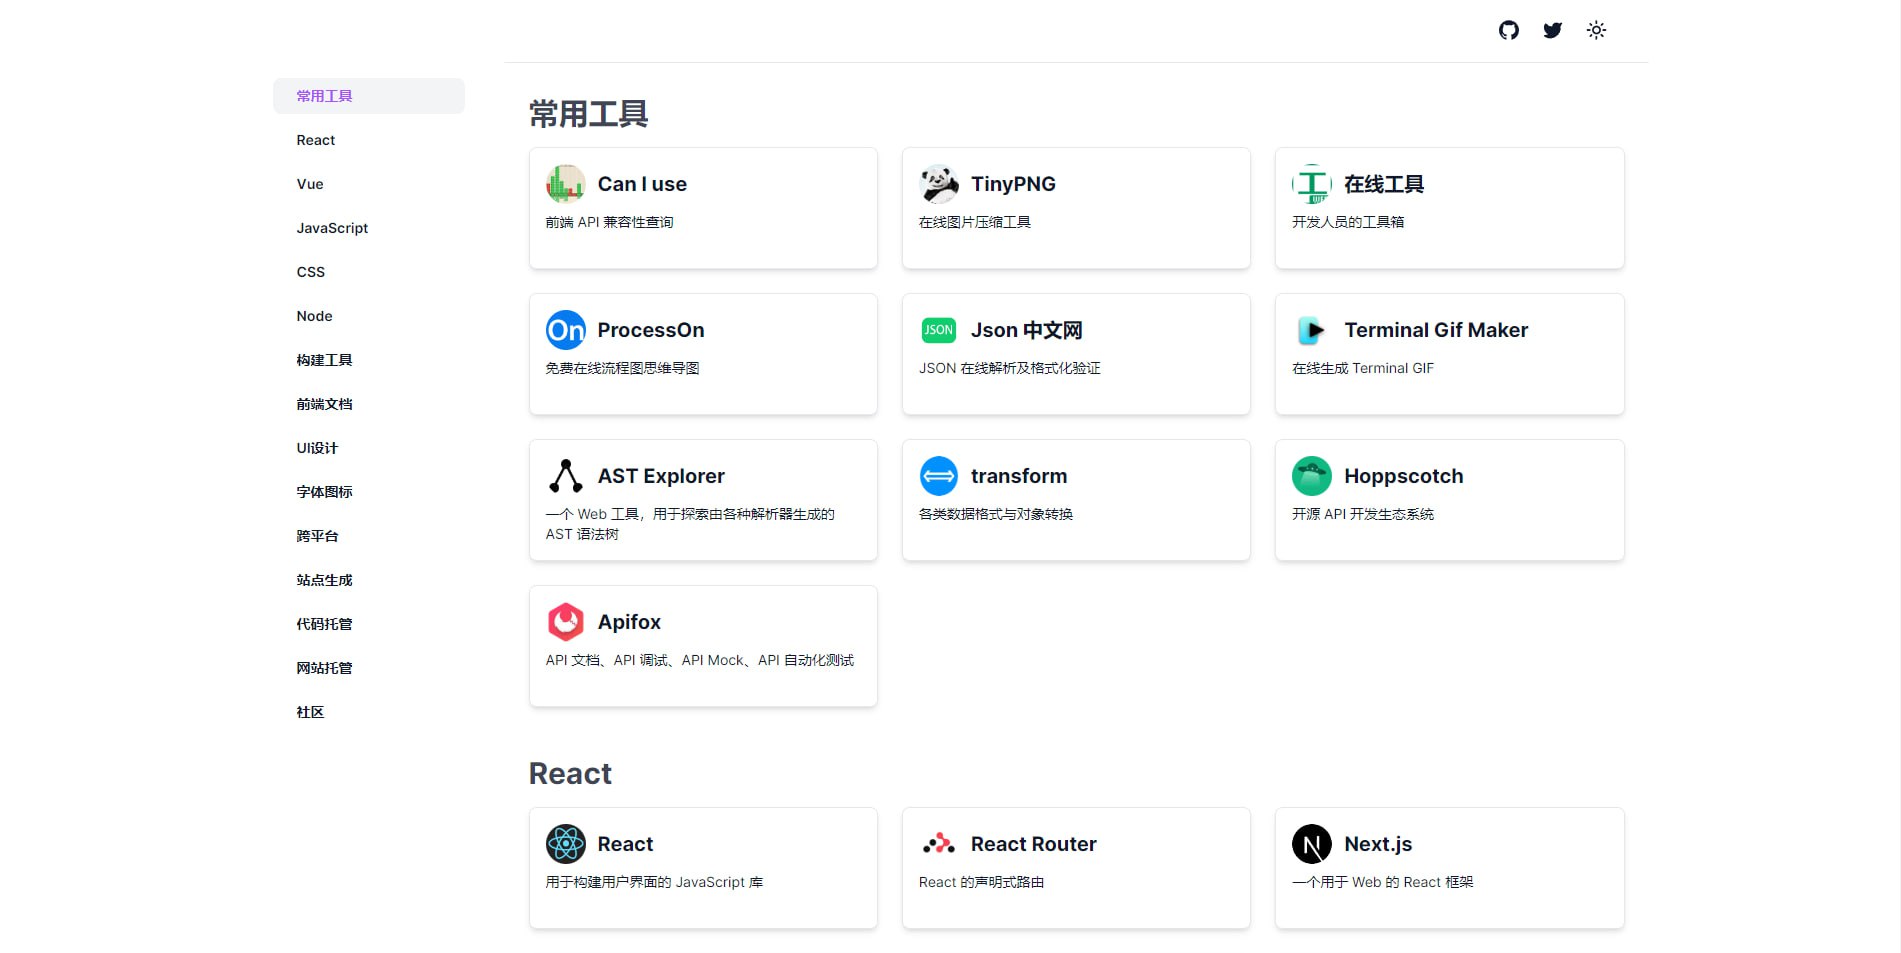Click the text 免费在线流程图思维导图
1901x953 pixels.
point(622,368)
